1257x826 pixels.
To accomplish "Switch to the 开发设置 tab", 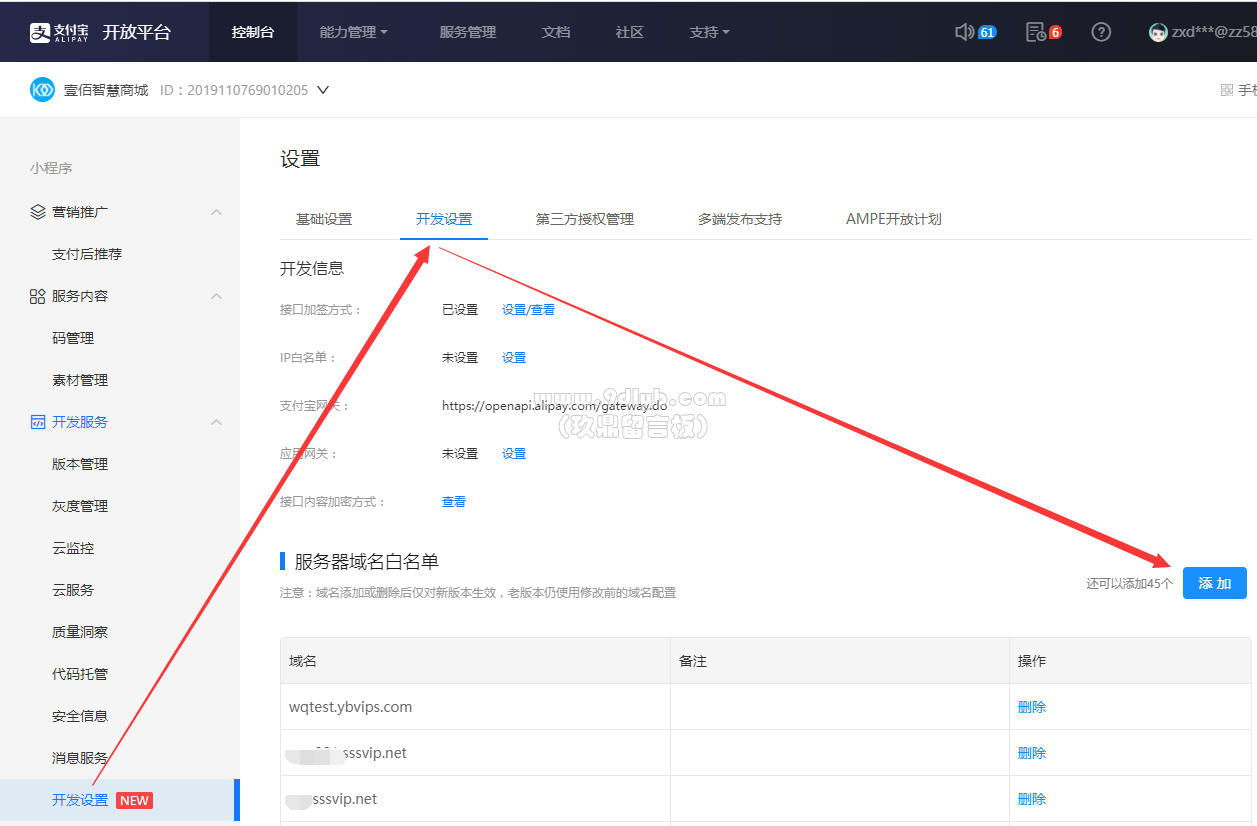I will (x=444, y=219).
